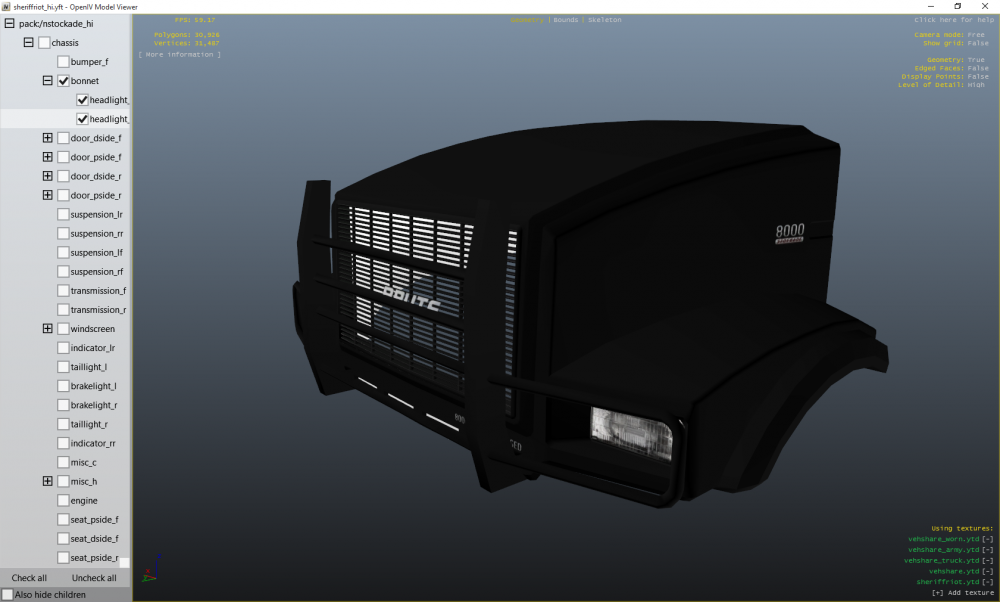Tick the door_dside_f checkbox
The width and height of the screenshot is (1000, 602).
coord(63,138)
